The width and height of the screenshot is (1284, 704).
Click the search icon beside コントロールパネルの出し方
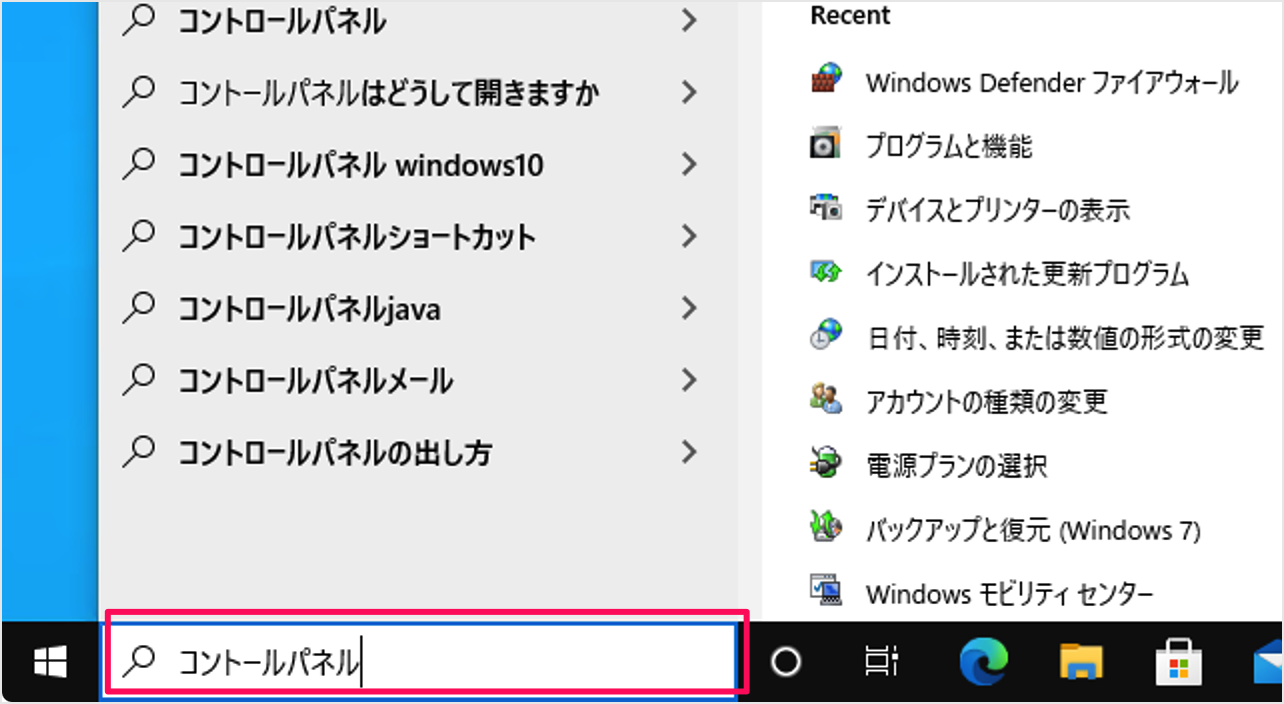pyautogui.click(x=139, y=453)
